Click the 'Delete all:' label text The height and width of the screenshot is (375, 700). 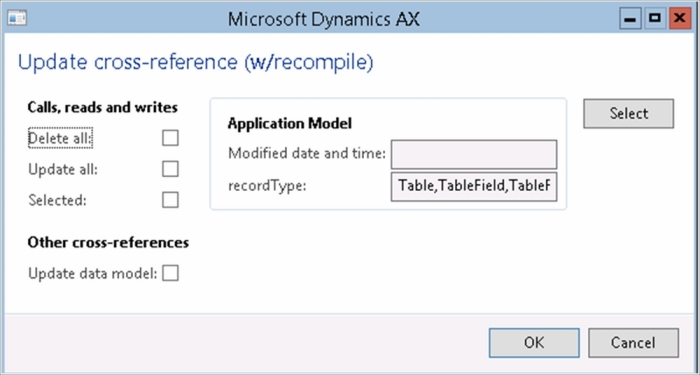[x=60, y=139]
